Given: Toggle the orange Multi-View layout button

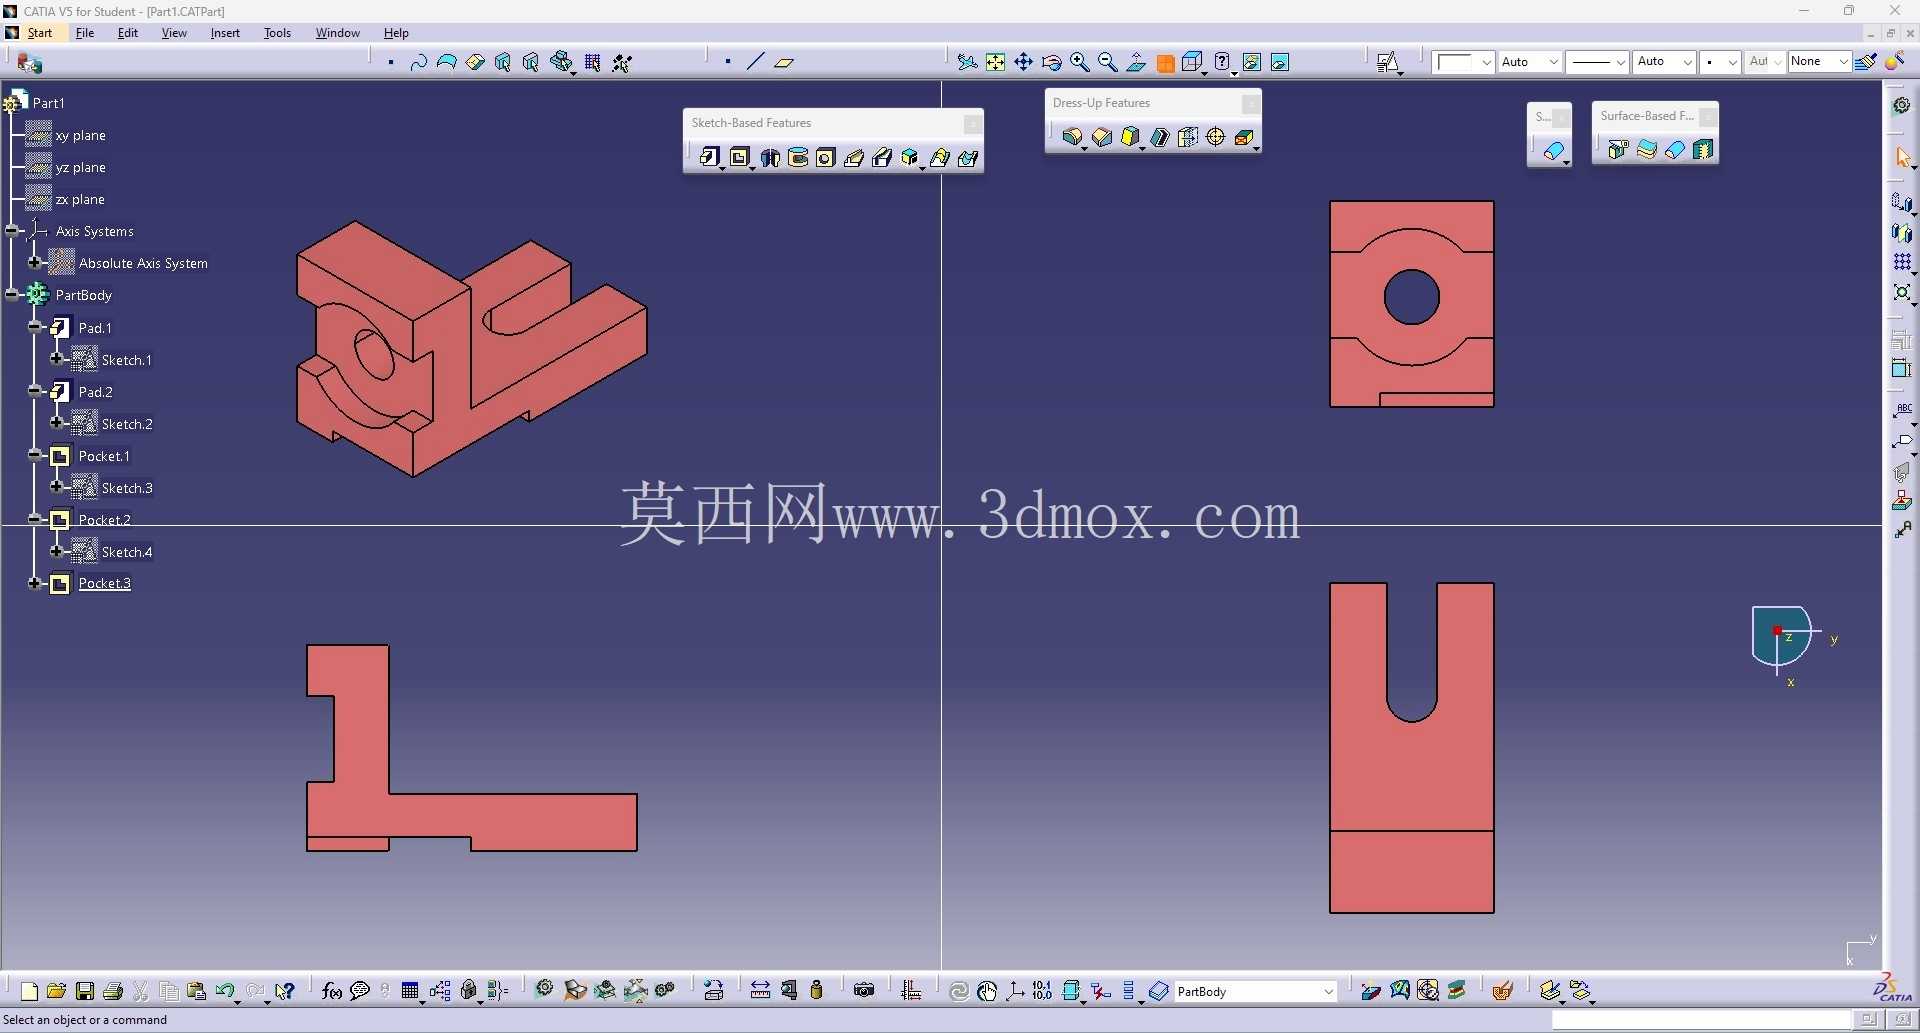Looking at the screenshot, I should 1165,63.
